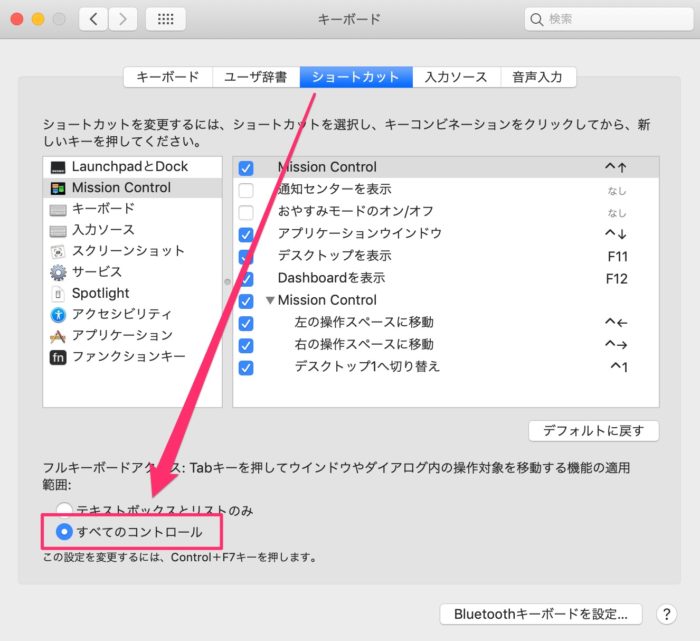The width and height of the screenshot is (700, 641).
Task: Select the Spotlight category icon
Action: [x=58, y=293]
